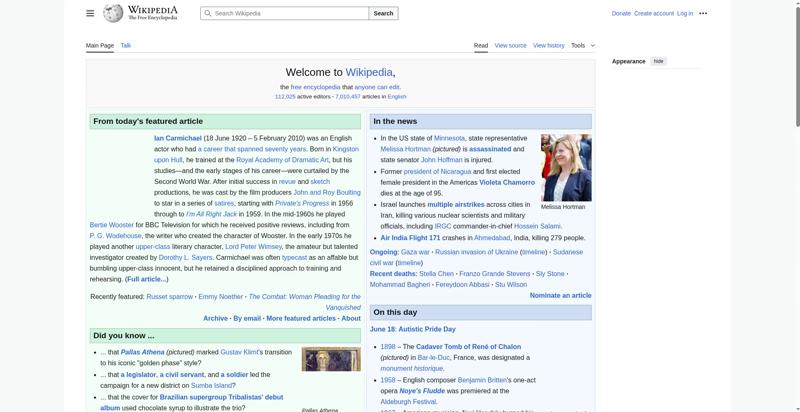This screenshot has width=800, height=412.
Task: Click Russian invasion of Ukraine link
Action: 477,252
